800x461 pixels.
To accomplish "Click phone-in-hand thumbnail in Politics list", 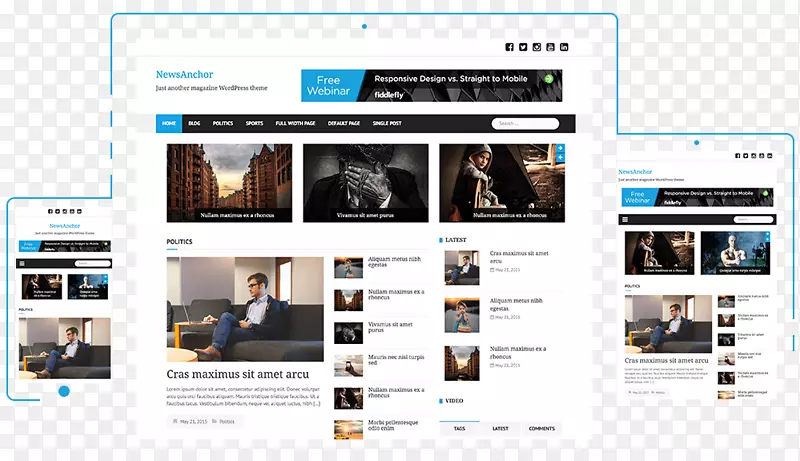I will tap(348, 366).
